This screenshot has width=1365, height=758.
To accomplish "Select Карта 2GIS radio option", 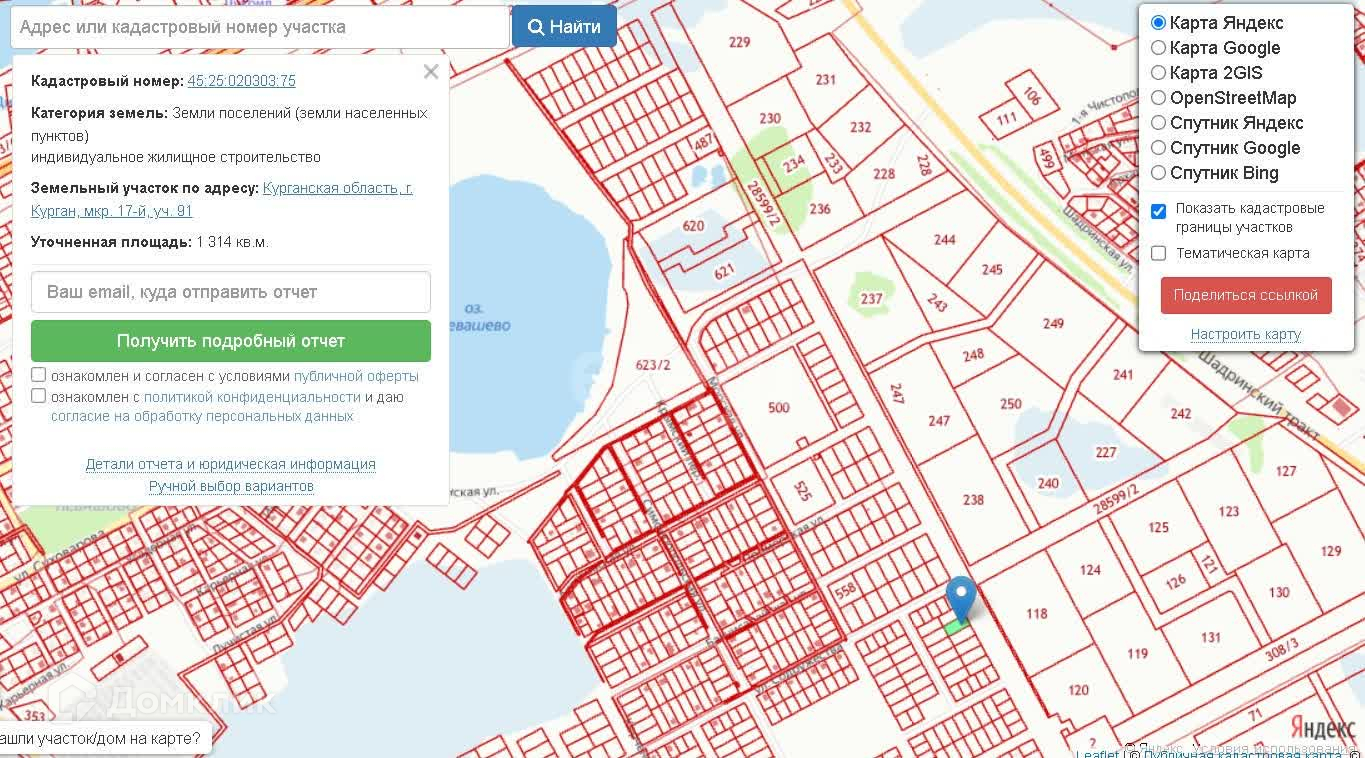I will 1158,73.
